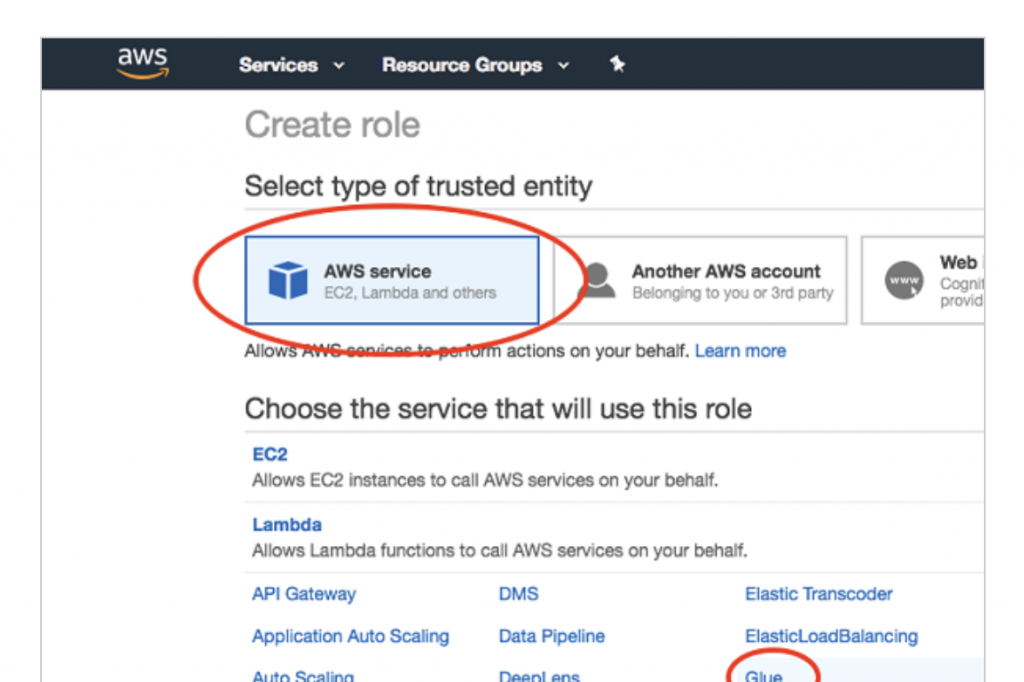Viewport: 1024px width, 682px height.
Task: Click the Glue service link
Action: 764,676
